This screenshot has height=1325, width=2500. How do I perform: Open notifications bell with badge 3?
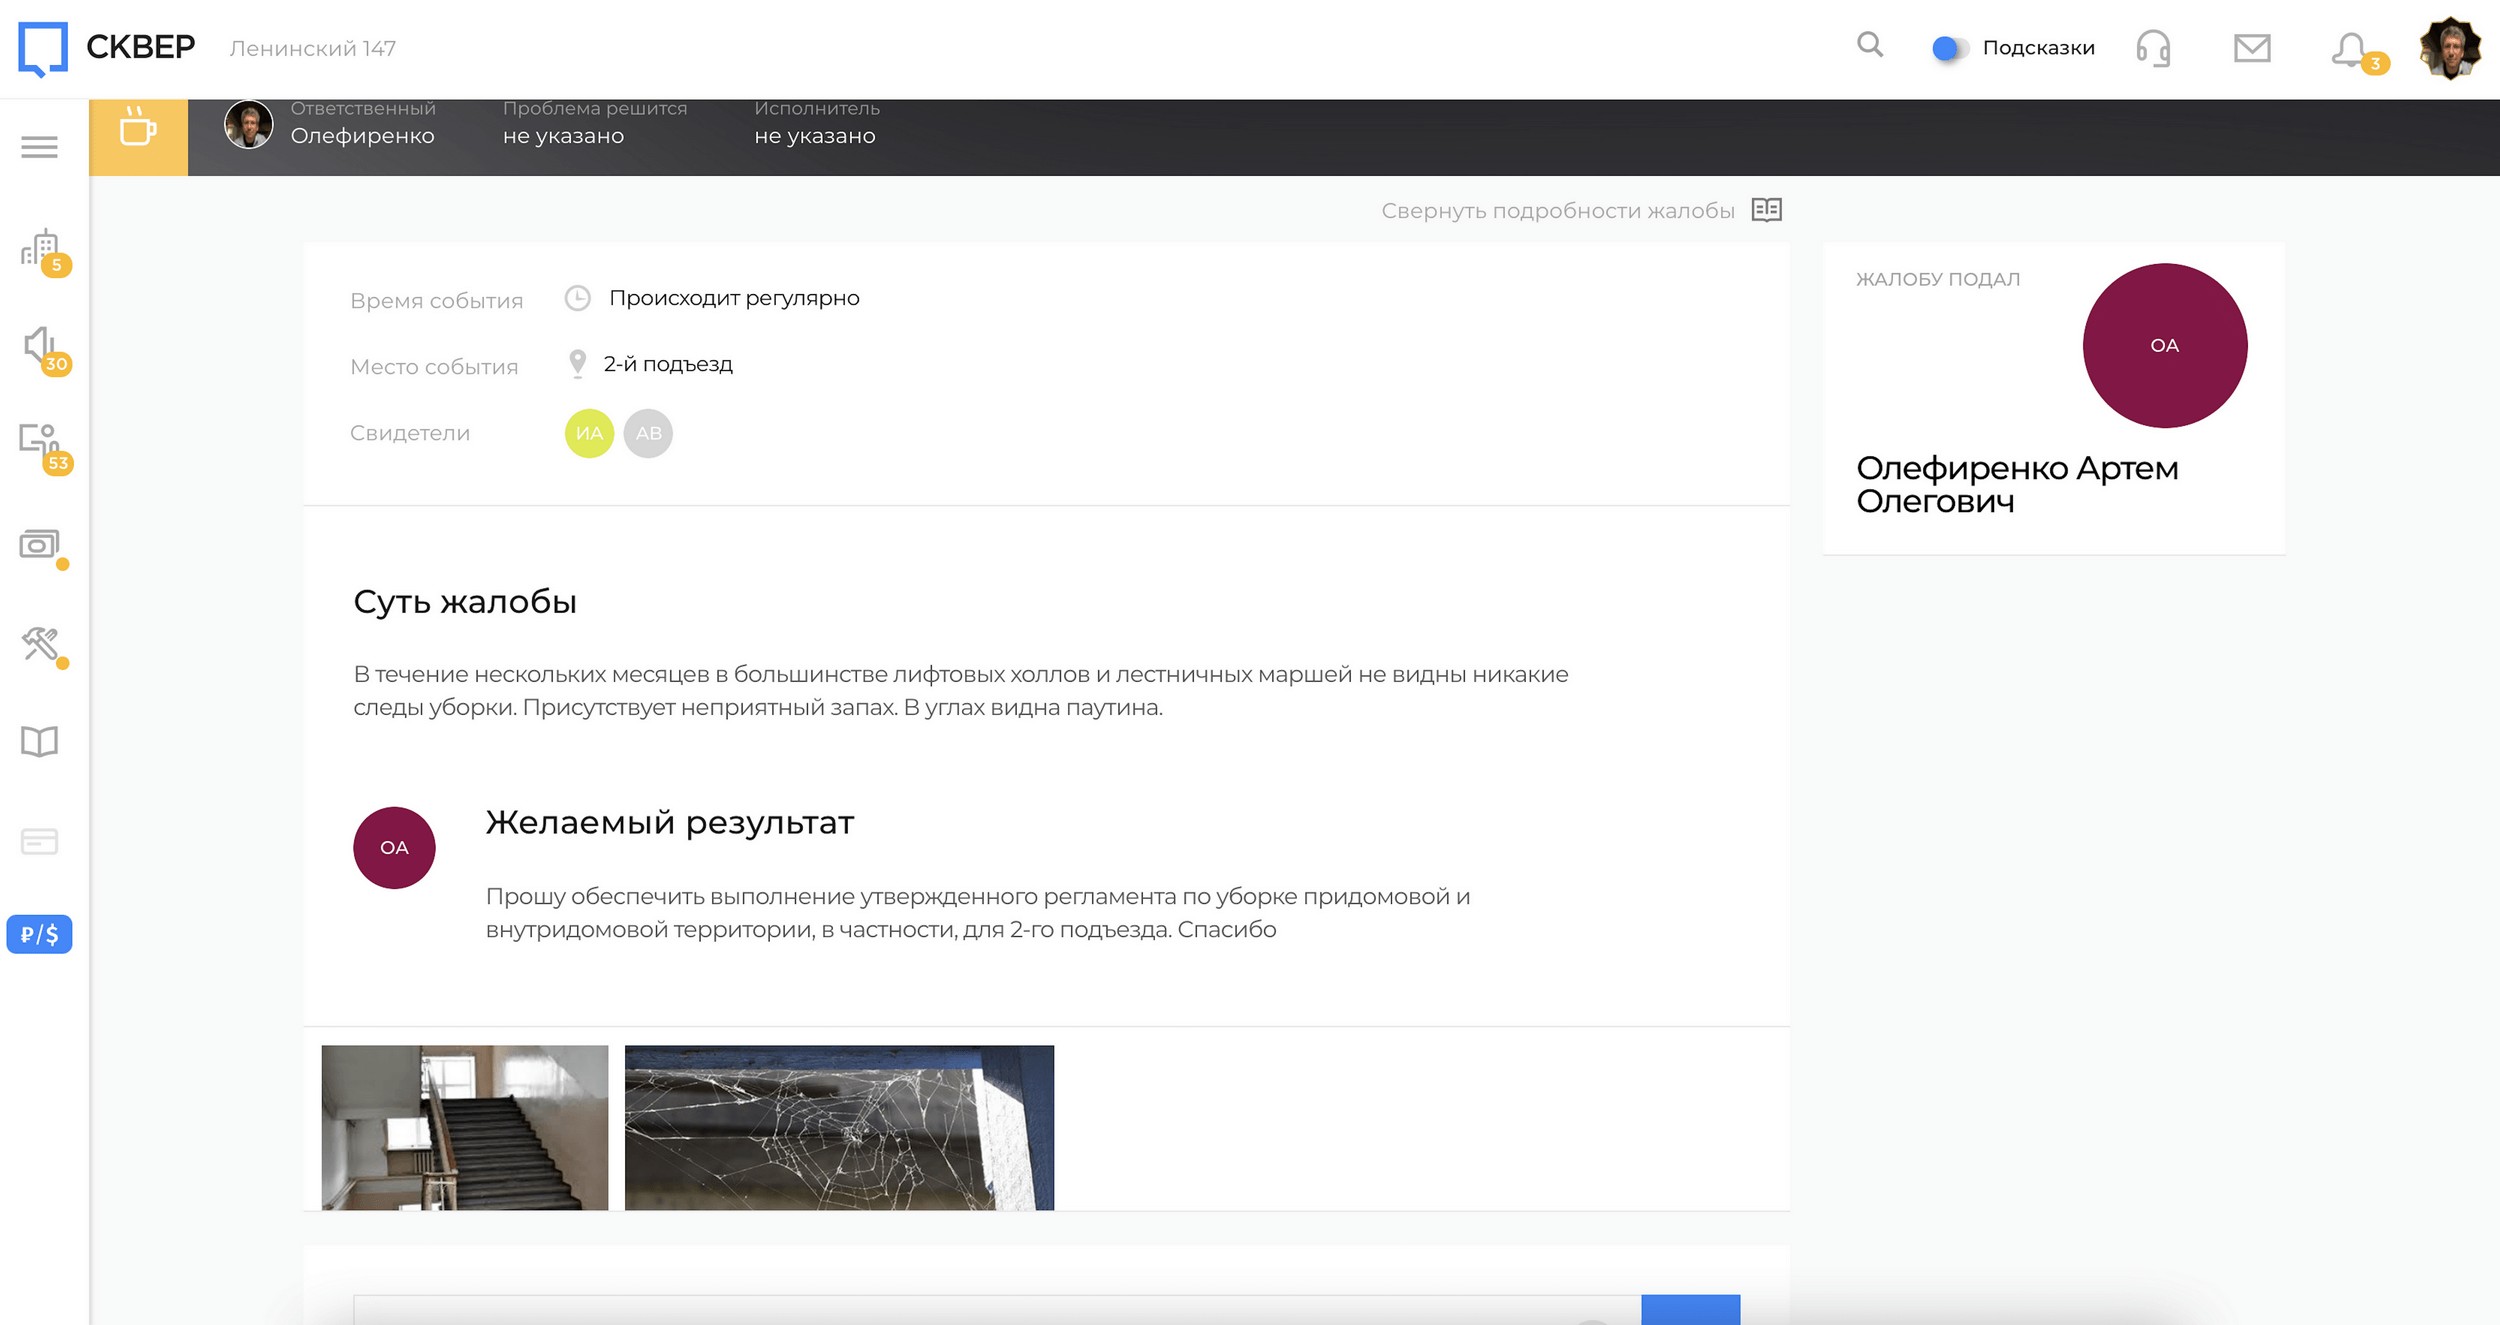[2351, 50]
